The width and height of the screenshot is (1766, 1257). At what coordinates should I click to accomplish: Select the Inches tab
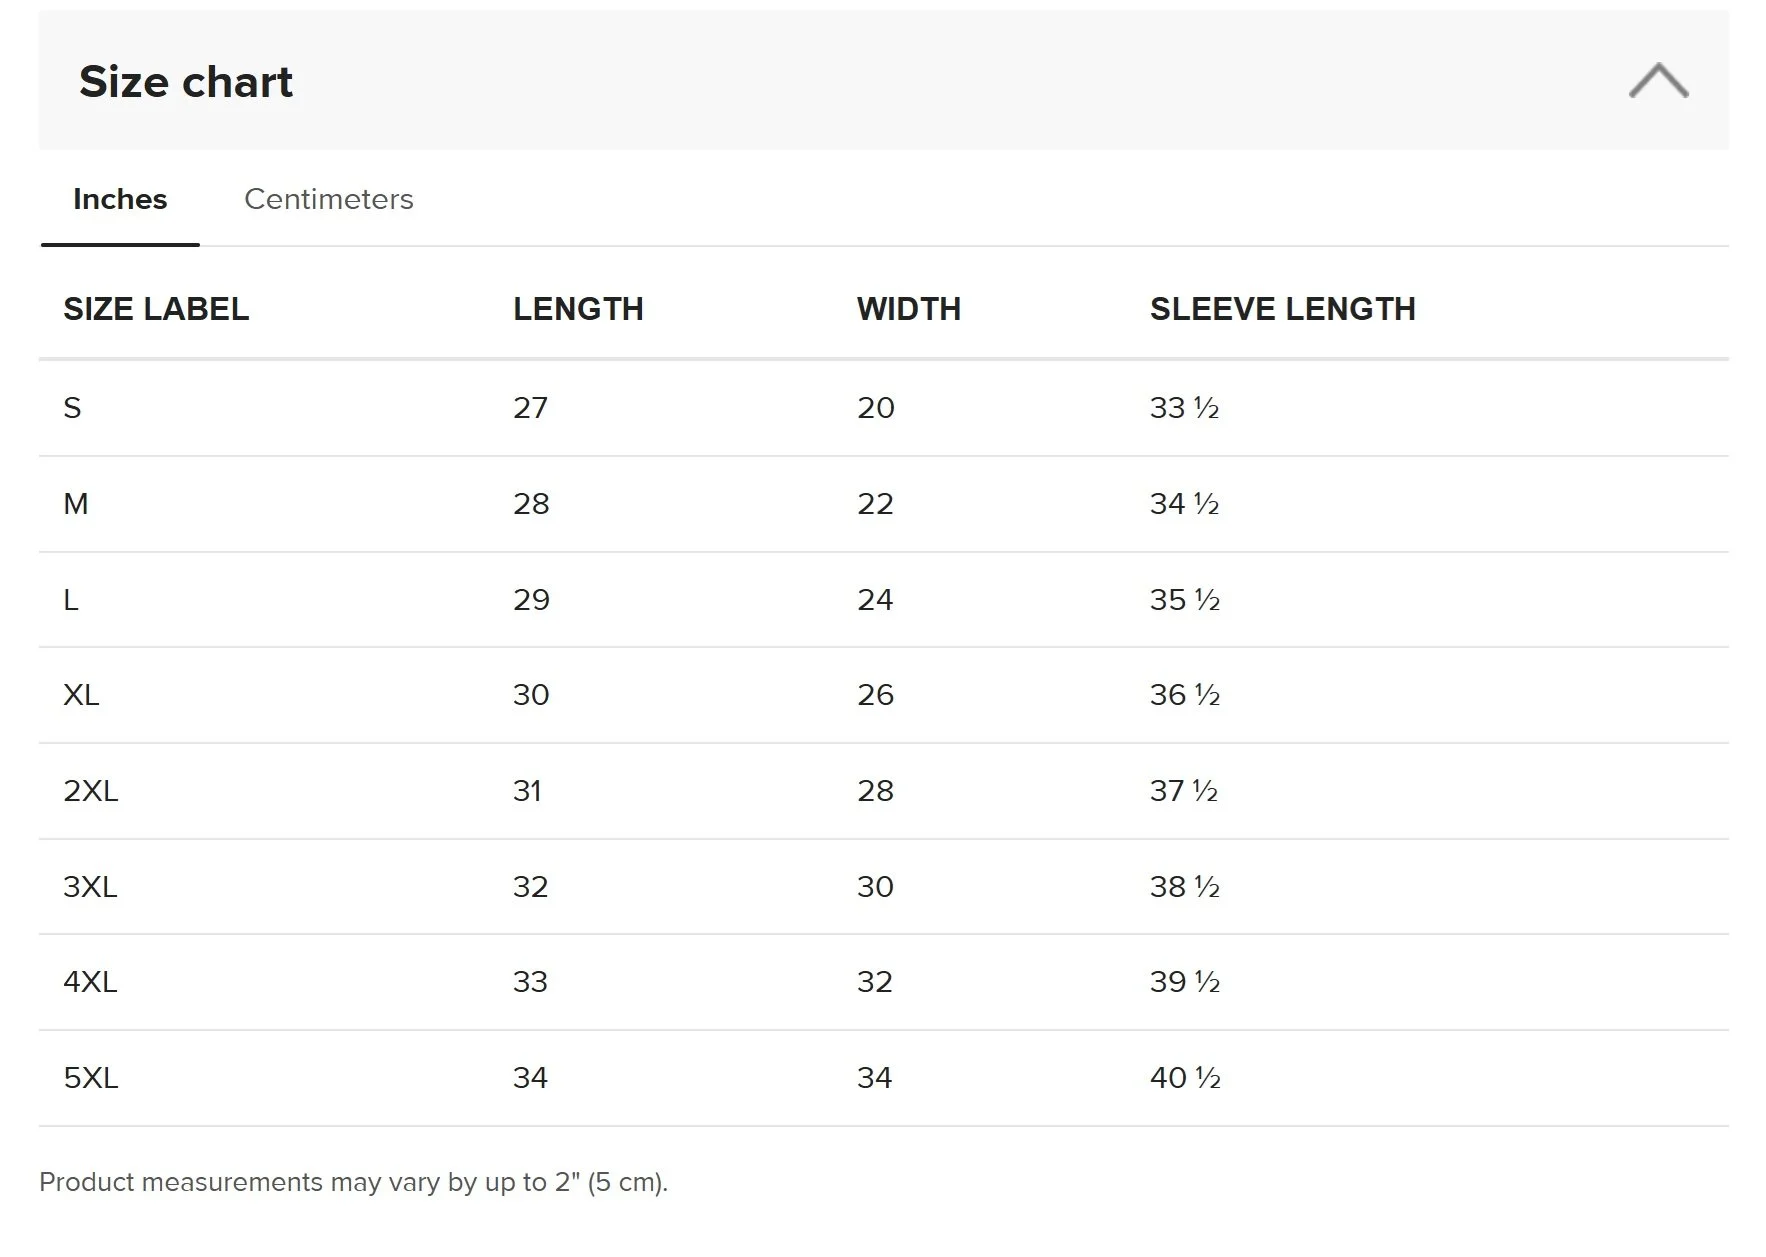tap(120, 199)
